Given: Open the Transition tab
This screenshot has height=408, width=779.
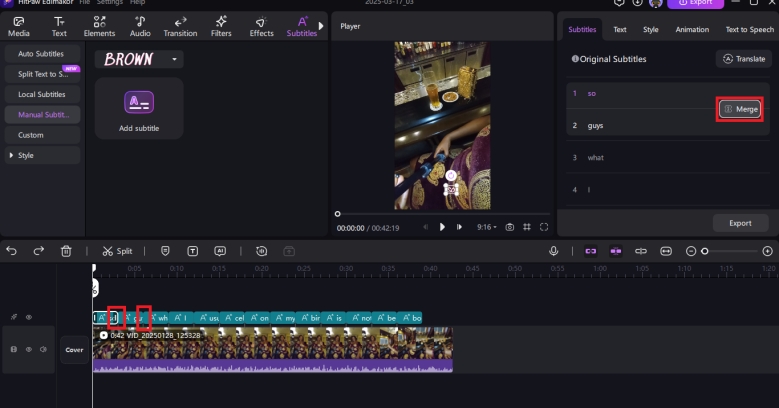Looking at the screenshot, I should tap(180, 26).
